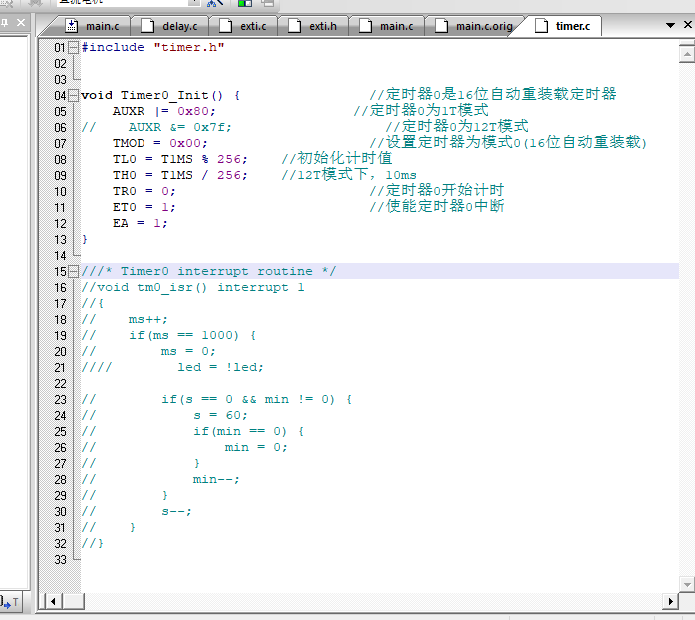Click the void Timer0_Init() declaration

pyautogui.click(x=161, y=95)
